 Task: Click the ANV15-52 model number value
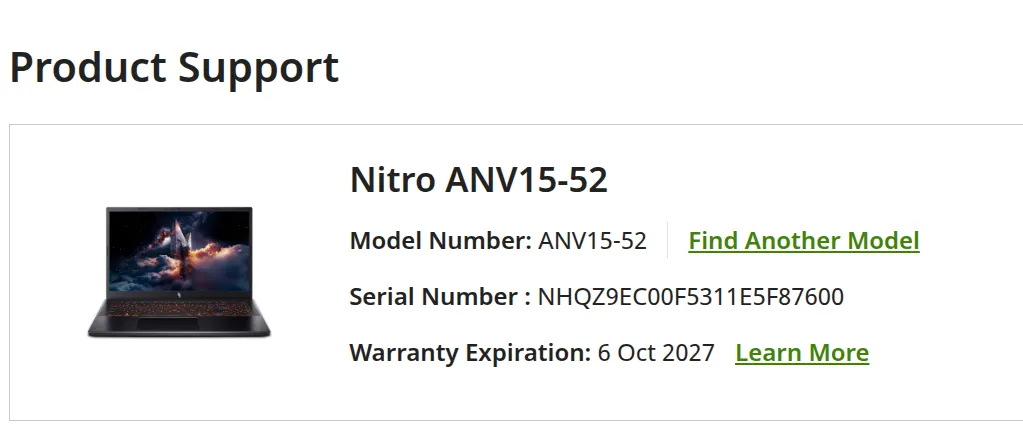tap(592, 241)
